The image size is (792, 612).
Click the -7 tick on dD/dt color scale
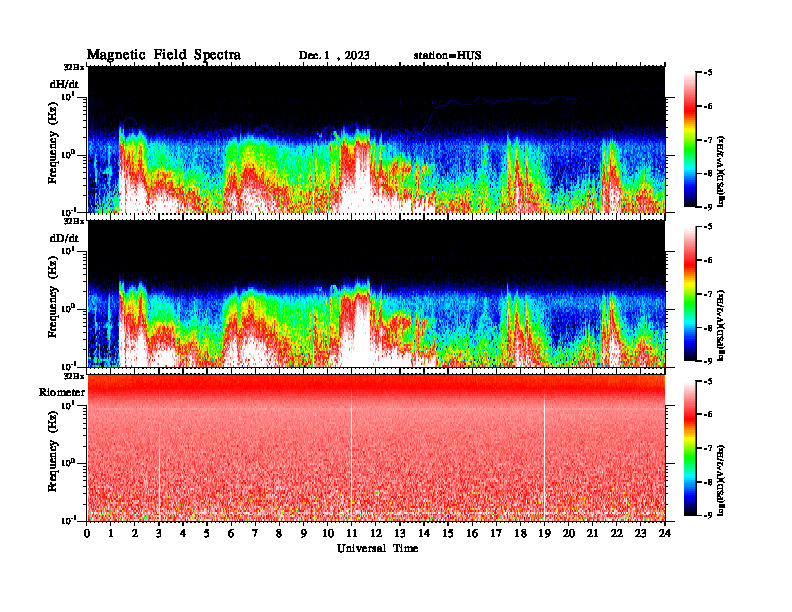point(709,294)
